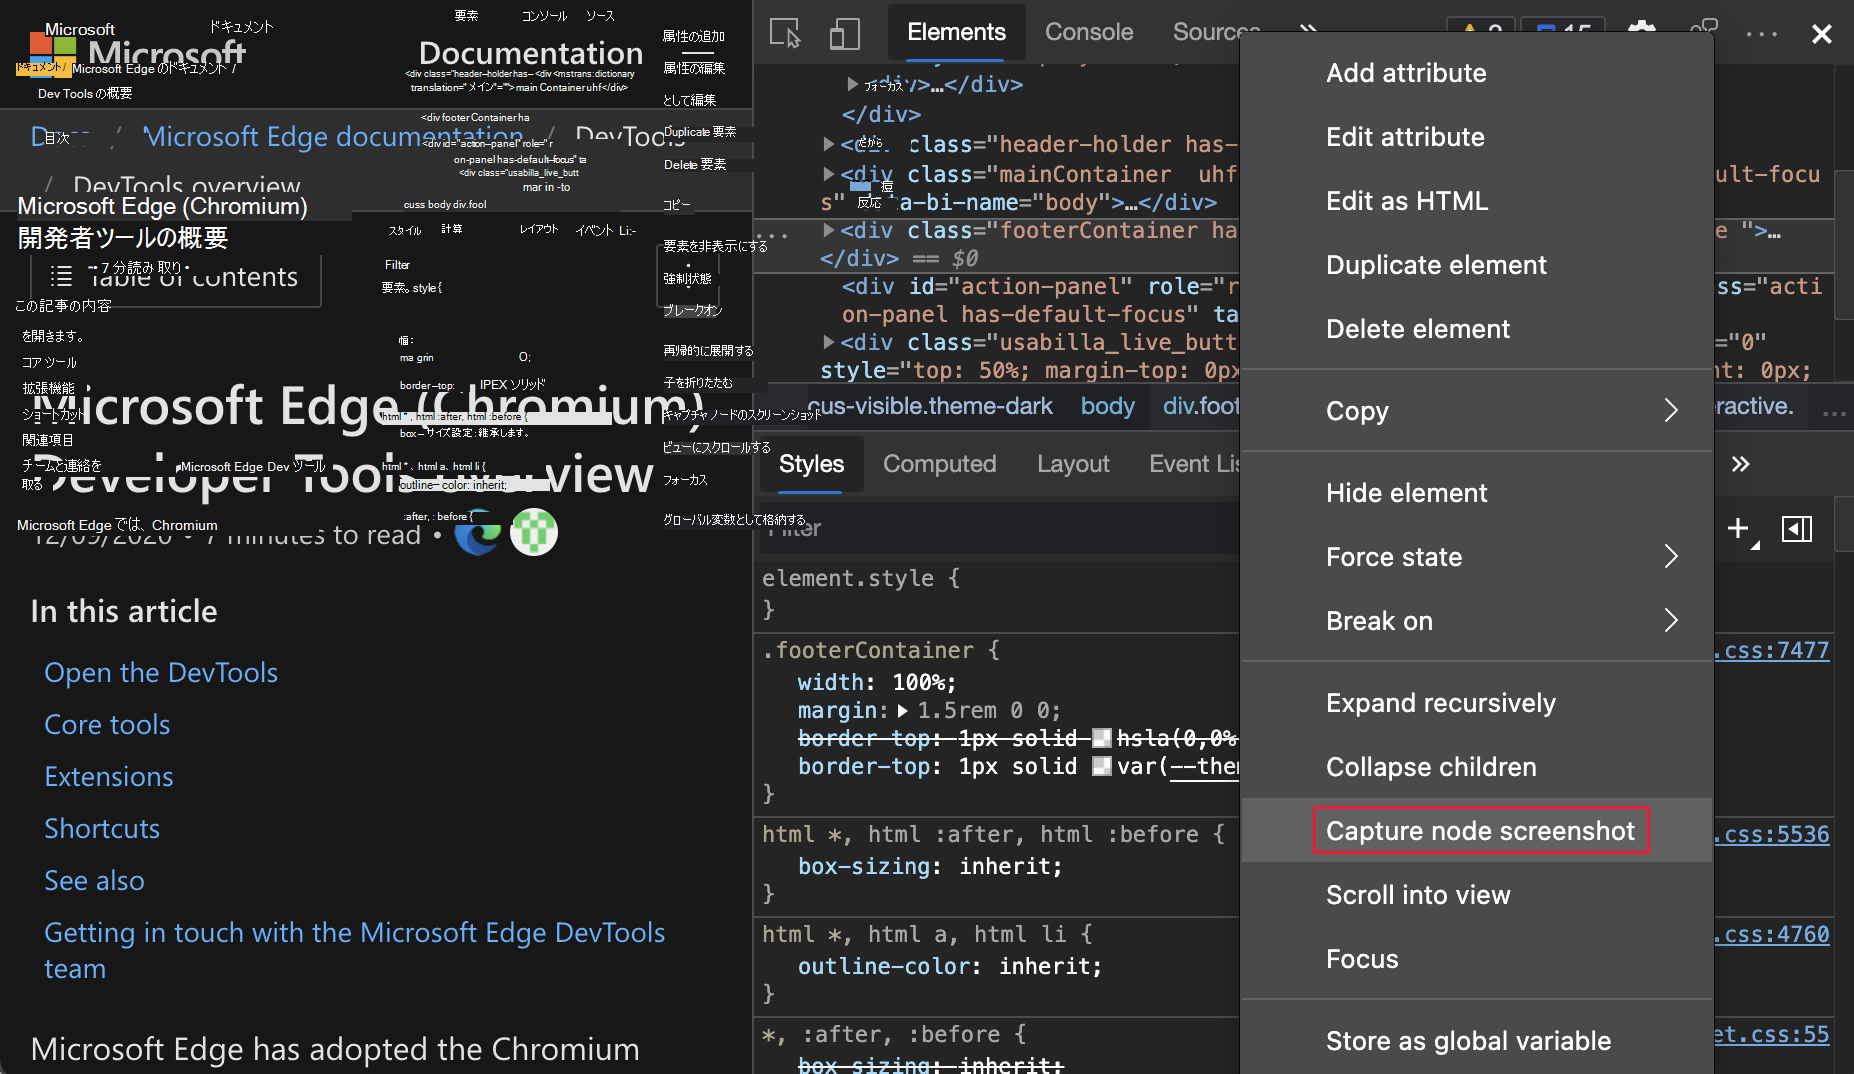The image size is (1854, 1074).
Task: Expand the margin shorthand property triangle
Action: [903, 711]
